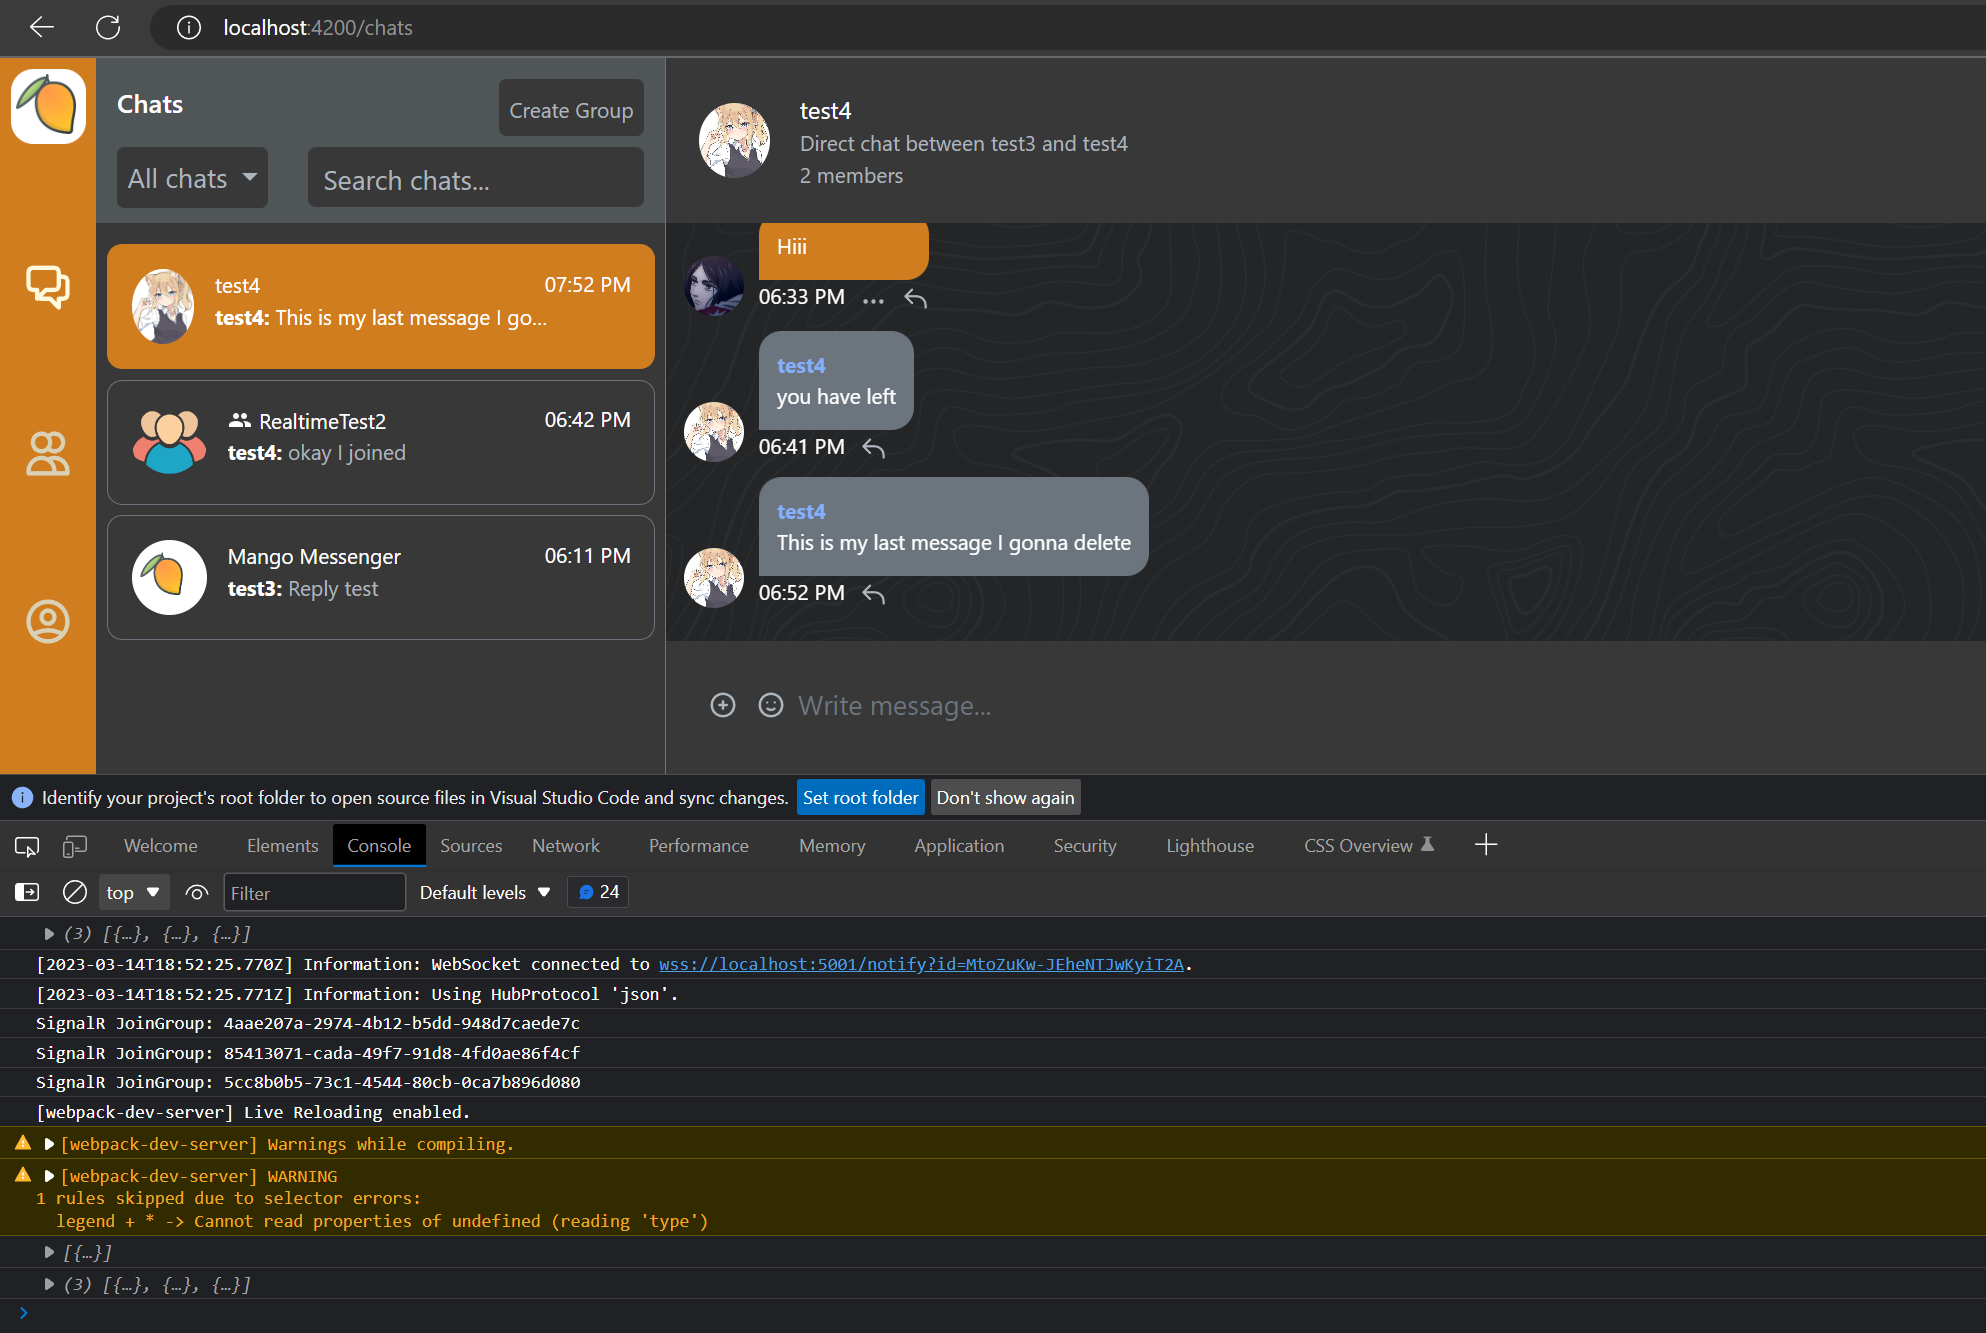Click reply arrow on 06:52 PM message
This screenshot has width=1986, height=1333.
coord(873,594)
